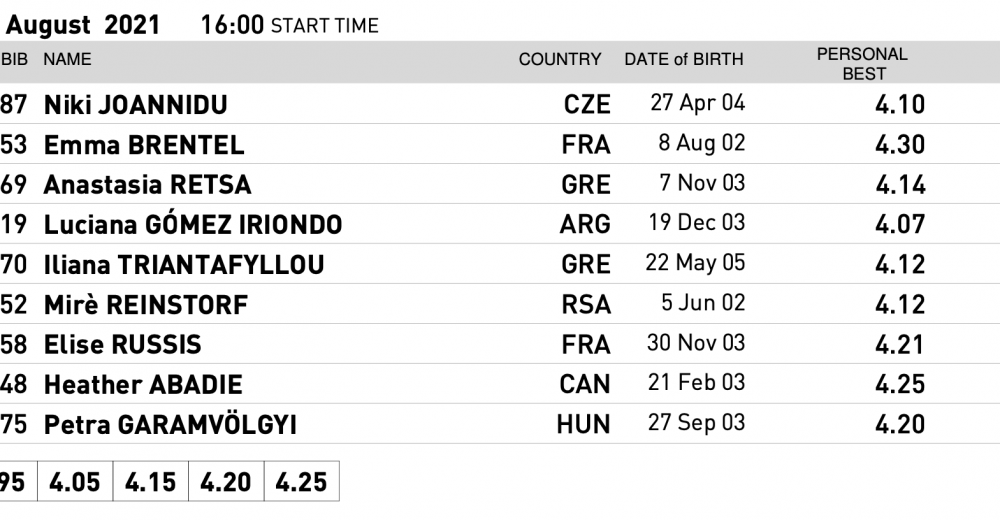Viewport: 1000px width, 520px height.
Task: Click the name Heather ABADIE
Action: pyautogui.click(x=143, y=385)
